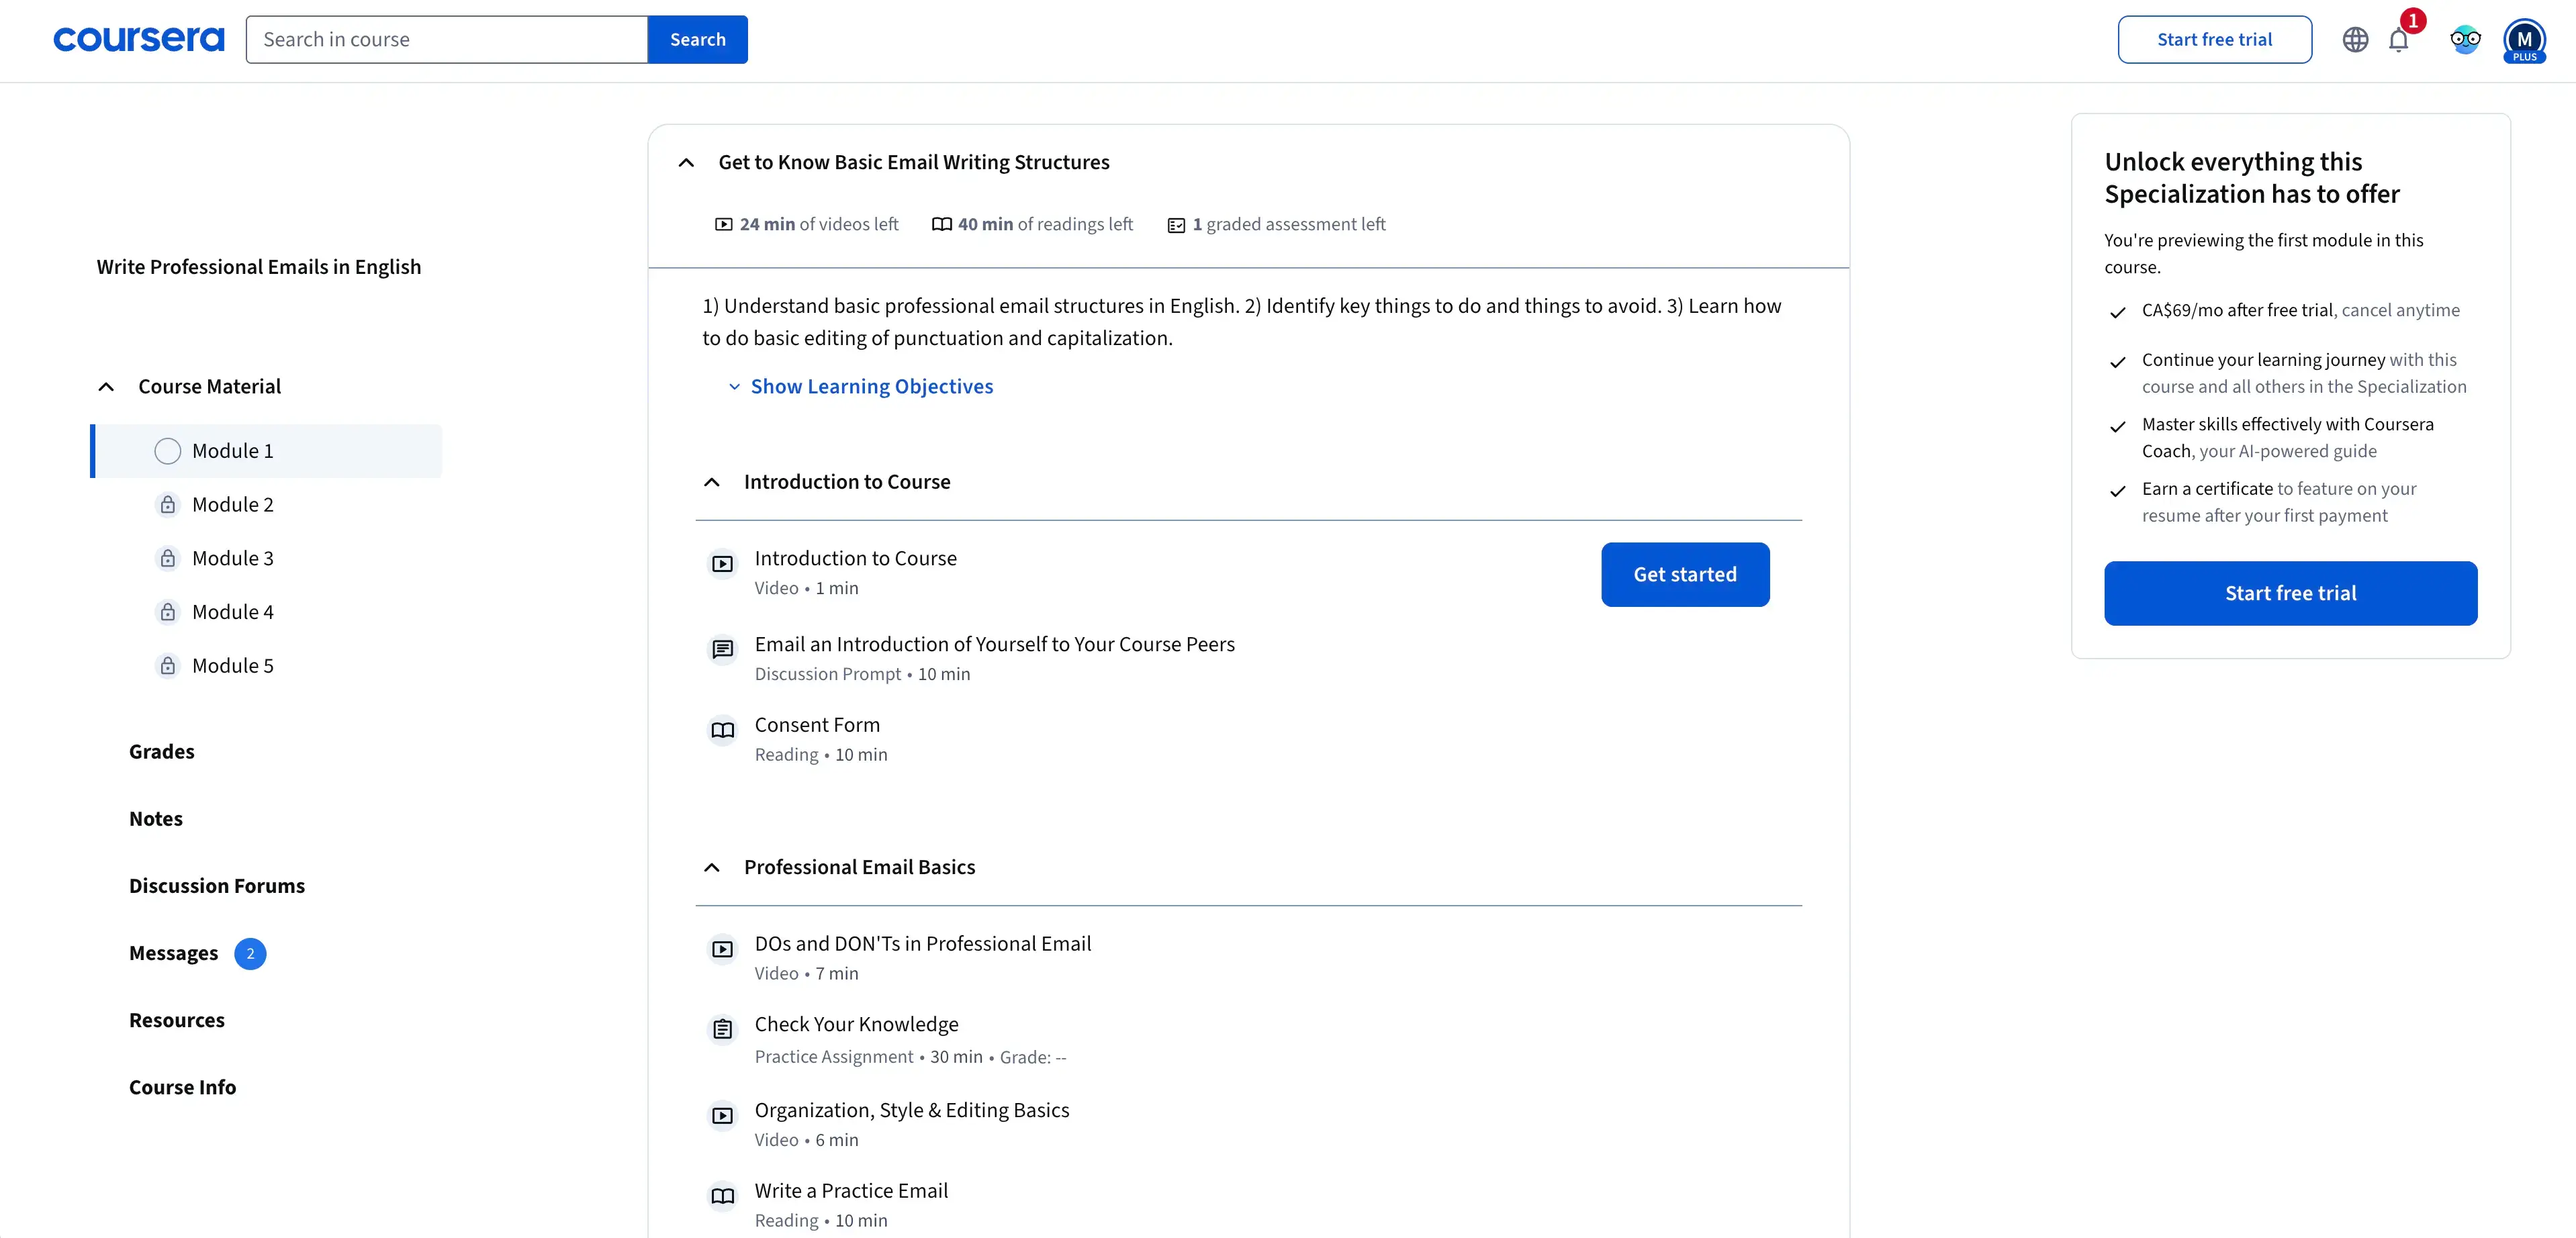The height and width of the screenshot is (1238, 2576).
Task: Click the Module 2 lock icon
Action: click(168, 505)
